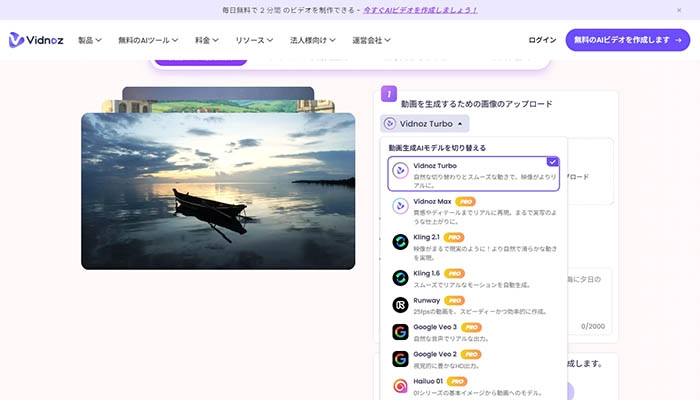Open the 法人様向け menu

pos(312,40)
